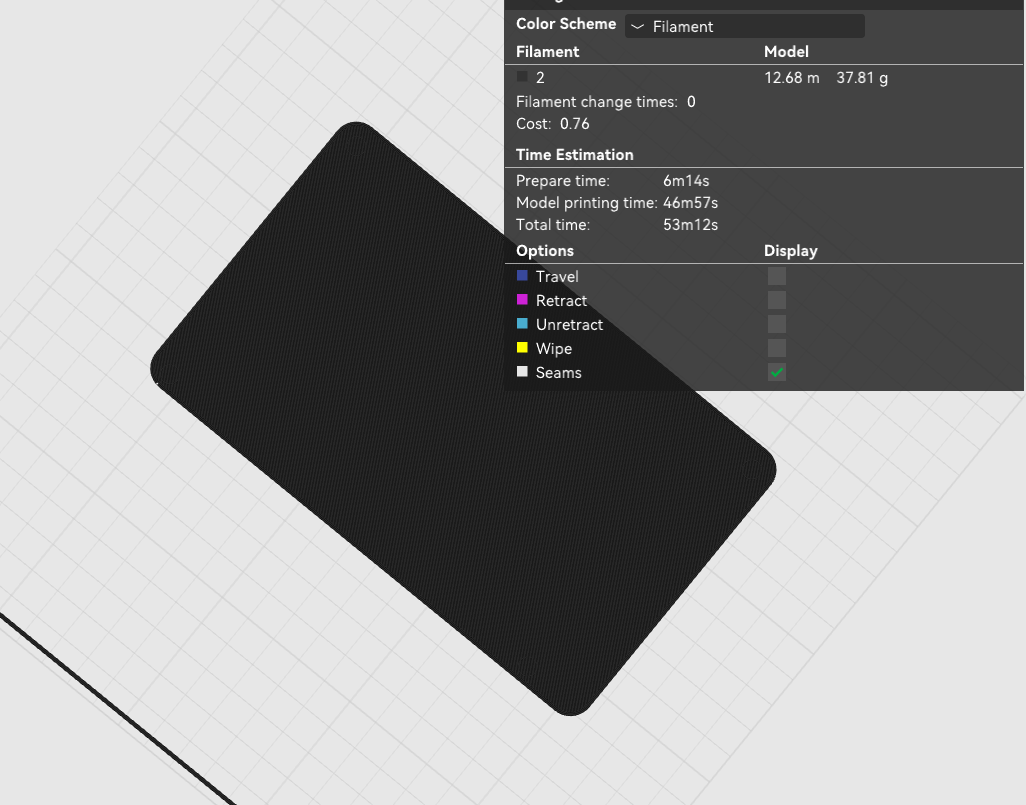The height and width of the screenshot is (805, 1026).
Task: Click the magenta Retract color swatch
Action: (522, 300)
